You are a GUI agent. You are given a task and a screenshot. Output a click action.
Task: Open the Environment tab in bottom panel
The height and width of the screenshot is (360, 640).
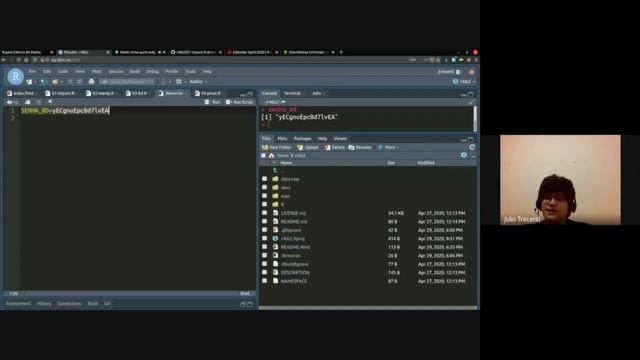pyautogui.click(x=18, y=304)
